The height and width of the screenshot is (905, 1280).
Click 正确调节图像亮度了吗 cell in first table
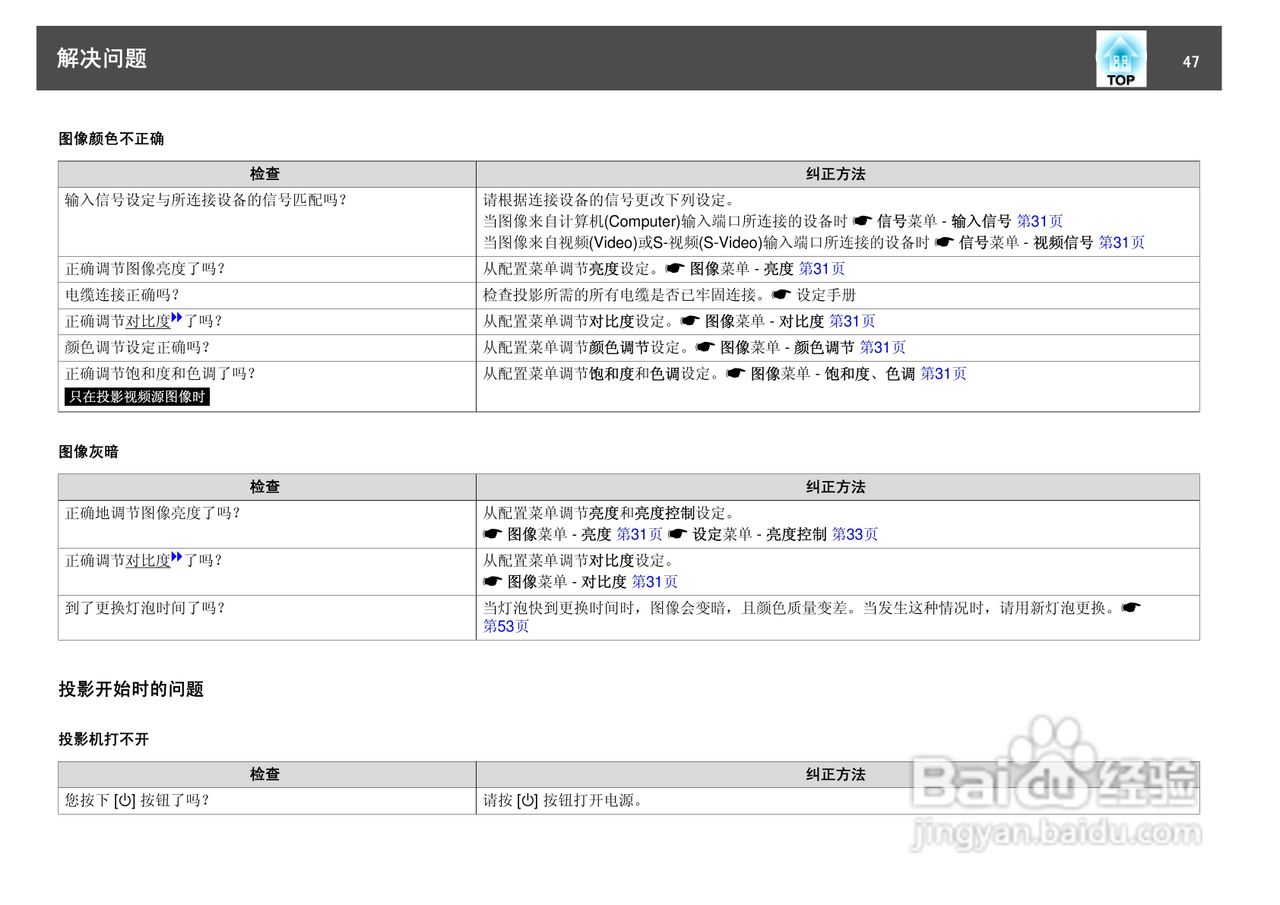pos(267,269)
